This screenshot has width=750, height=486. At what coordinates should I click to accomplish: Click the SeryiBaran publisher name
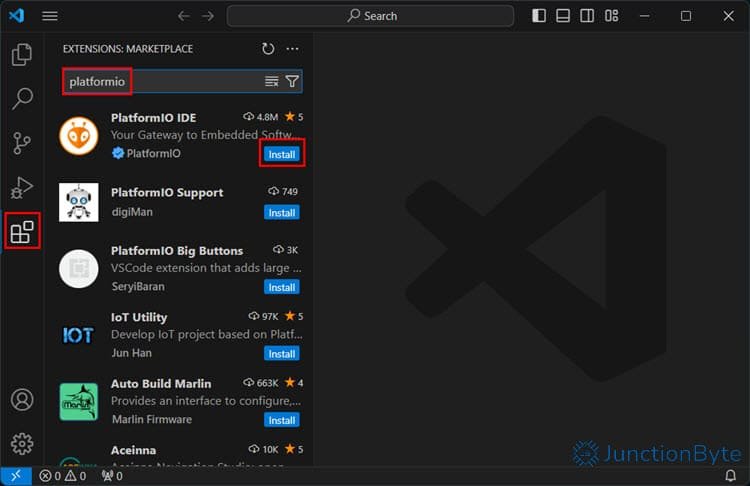click(x=138, y=286)
